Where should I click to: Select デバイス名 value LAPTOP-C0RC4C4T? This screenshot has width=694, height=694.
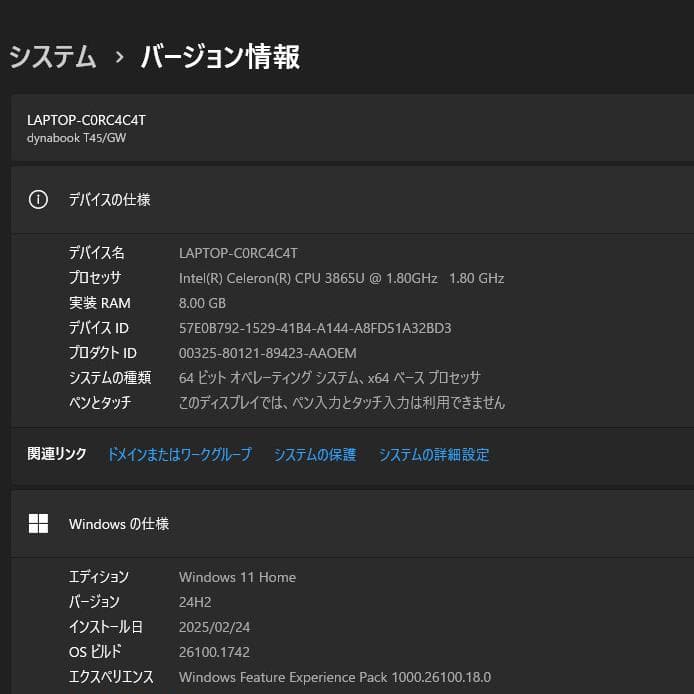click(x=238, y=253)
